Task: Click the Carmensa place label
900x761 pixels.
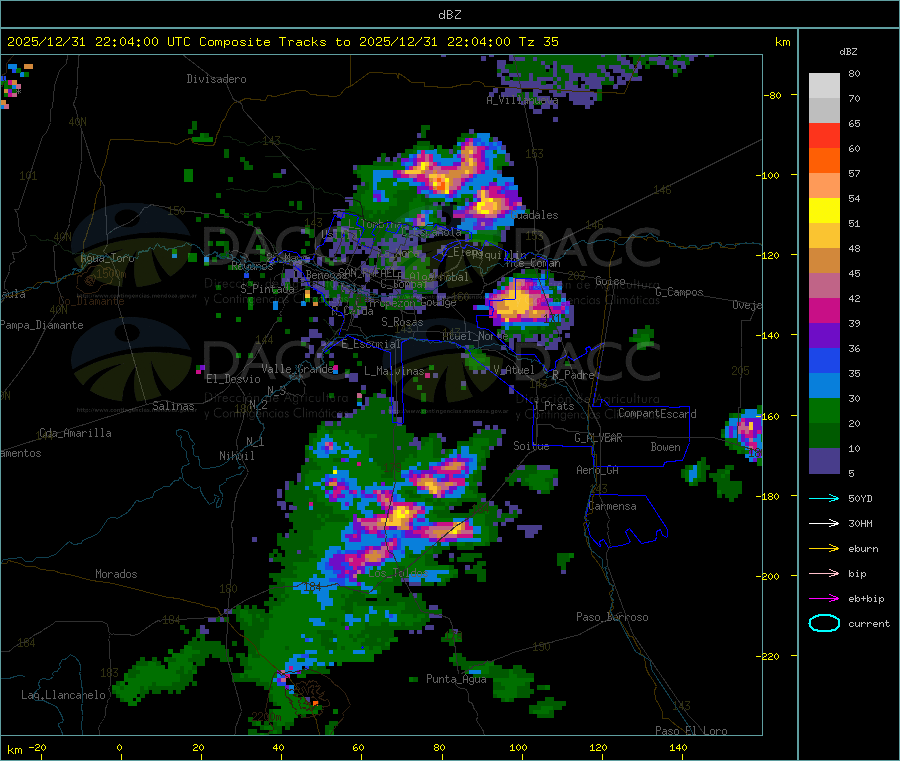Action: pyautogui.click(x=612, y=506)
